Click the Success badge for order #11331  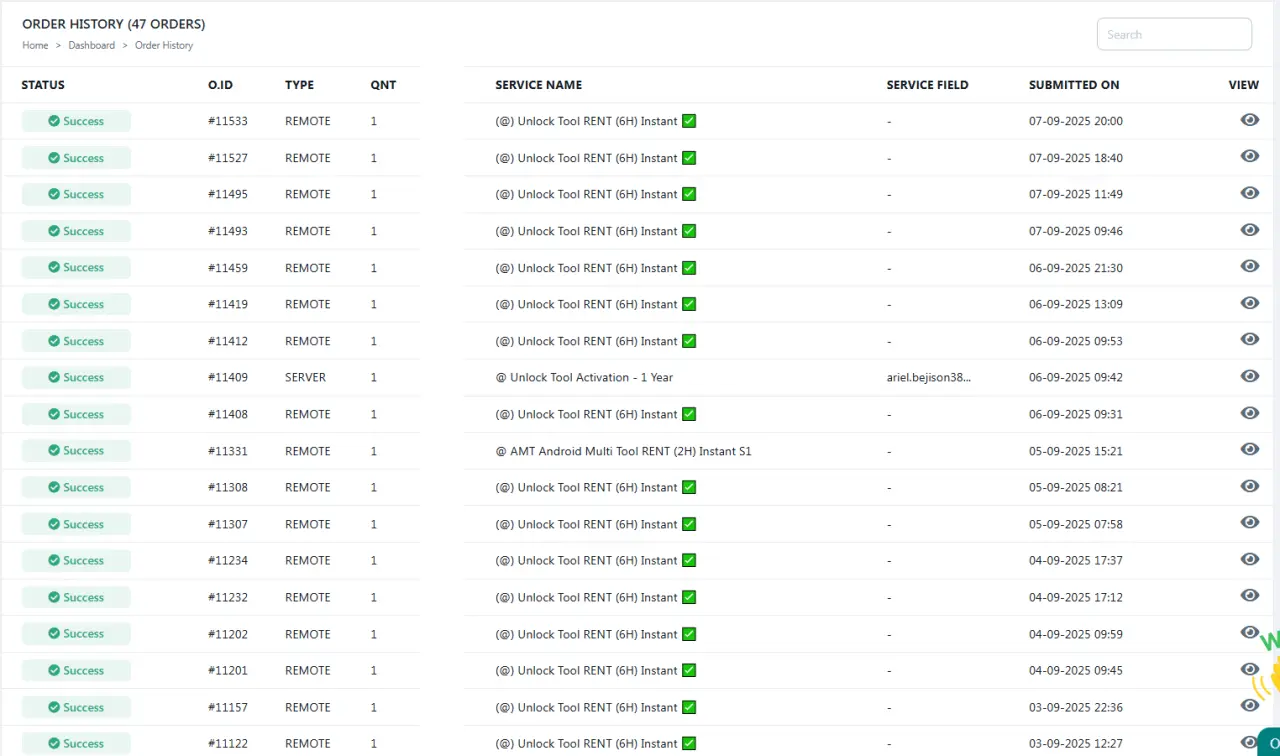coord(76,450)
